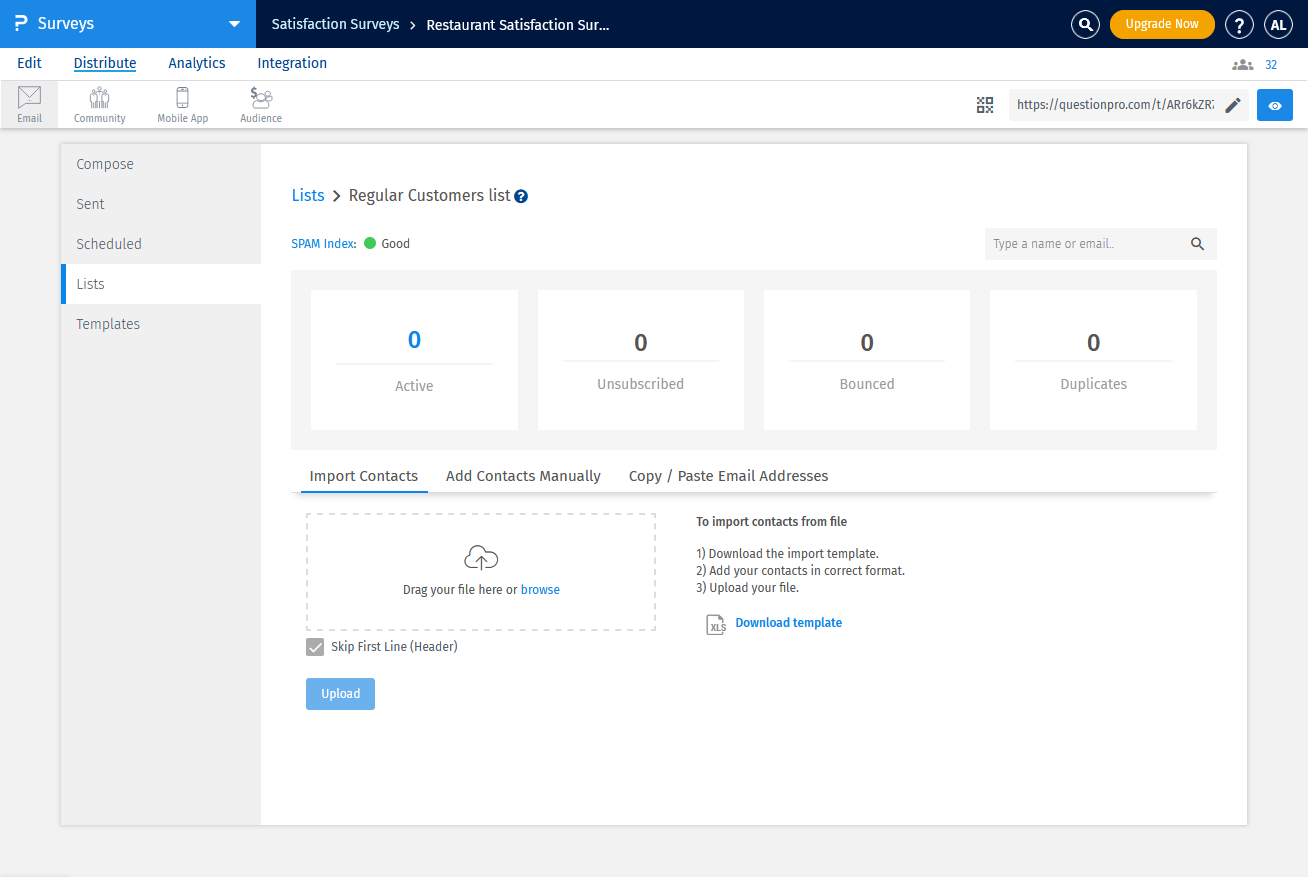Image resolution: width=1308 pixels, height=877 pixels.
Task: Uncheck Skip First Line (Header) checkbox
Action: point(315,647)
